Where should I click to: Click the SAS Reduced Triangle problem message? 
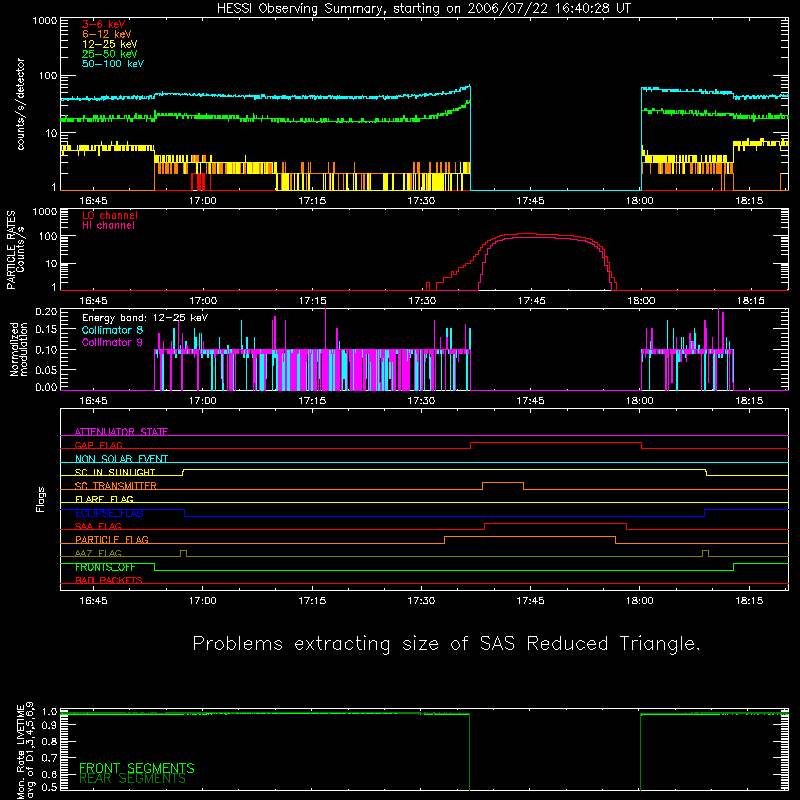point(446,644)
